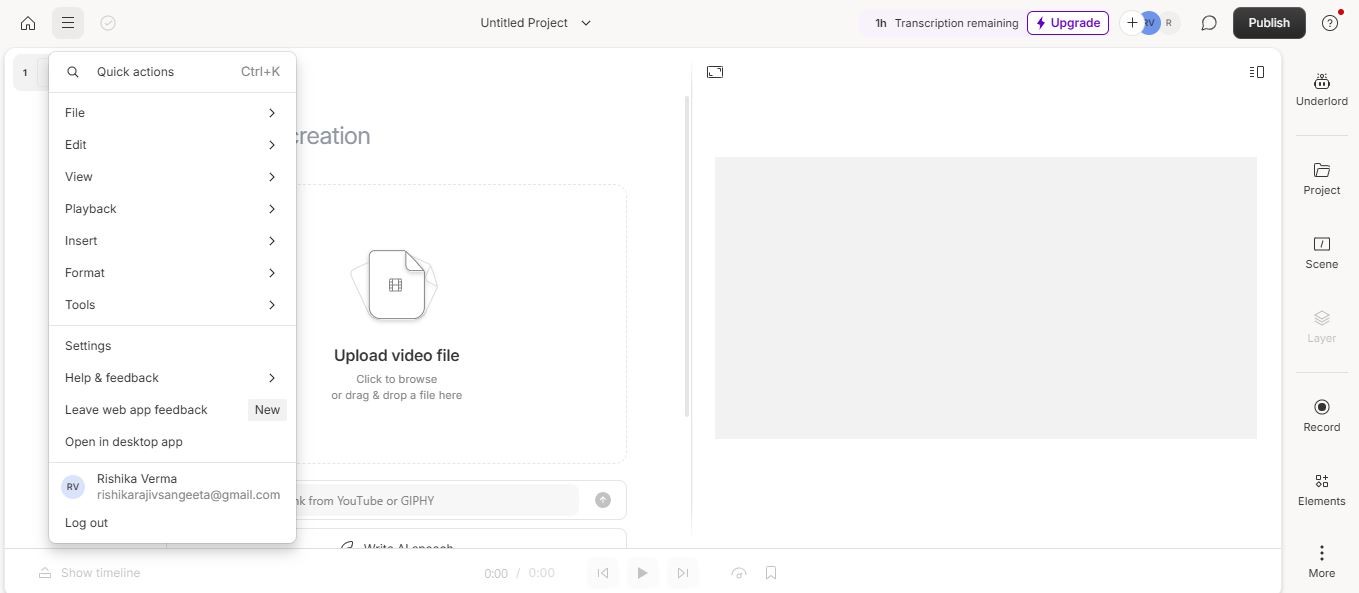Click the help question mark icon
Screen dimensions: 1359x593
click(1329, 23)
